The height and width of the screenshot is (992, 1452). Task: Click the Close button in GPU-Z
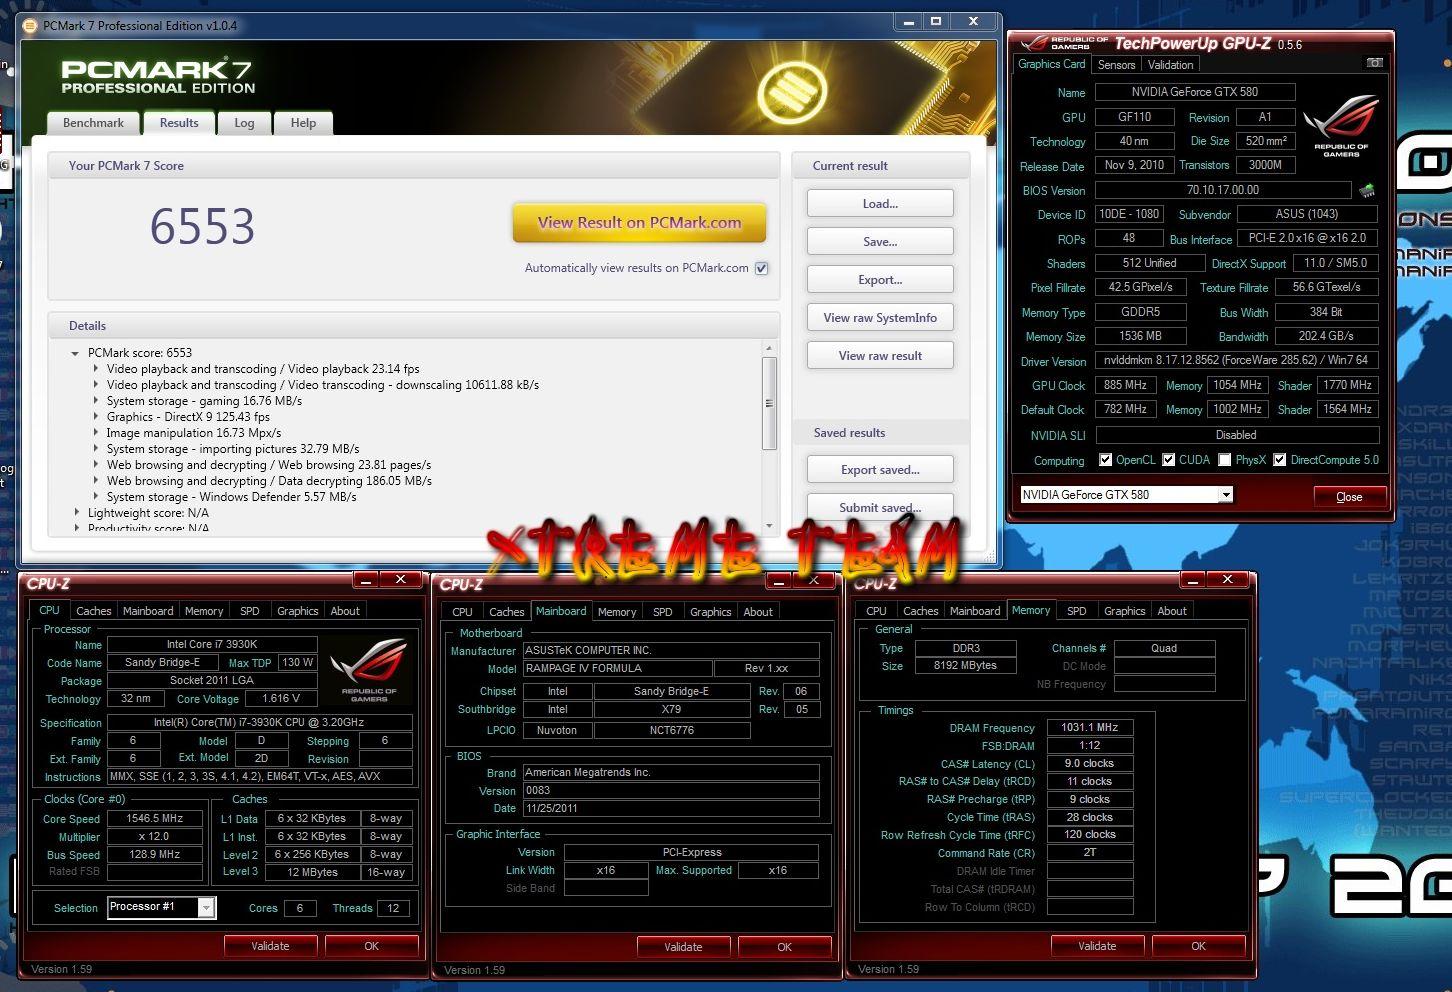pyautogui.click(x=1349, y=497)
